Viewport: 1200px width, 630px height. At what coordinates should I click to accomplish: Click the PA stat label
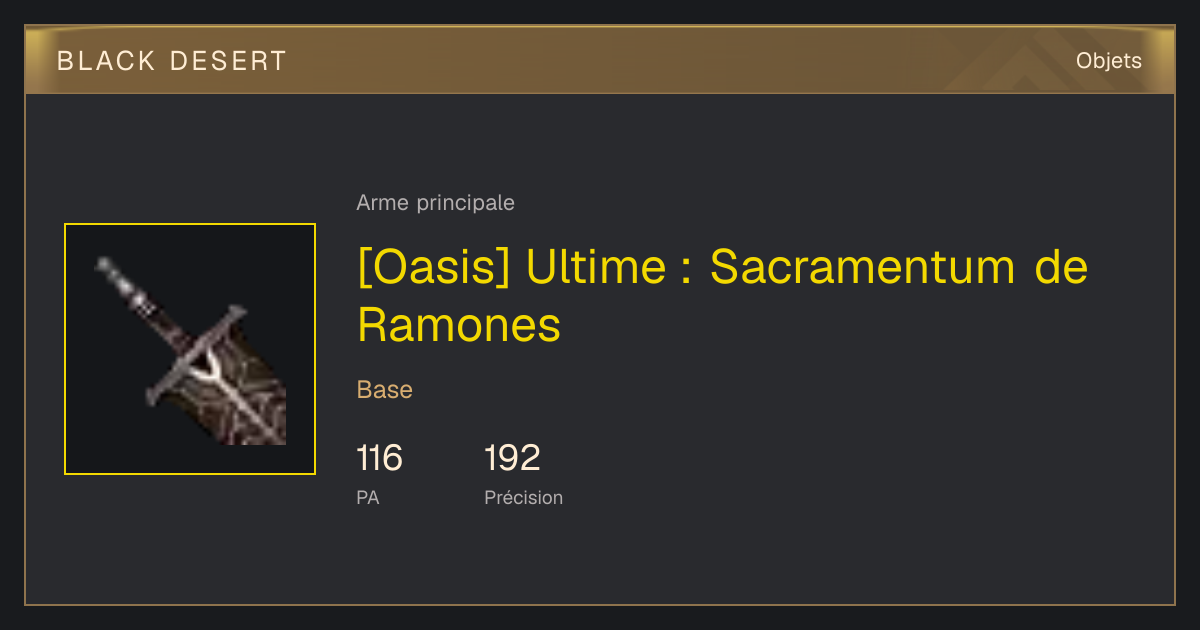pyautogui.click(x=368, y=497)
